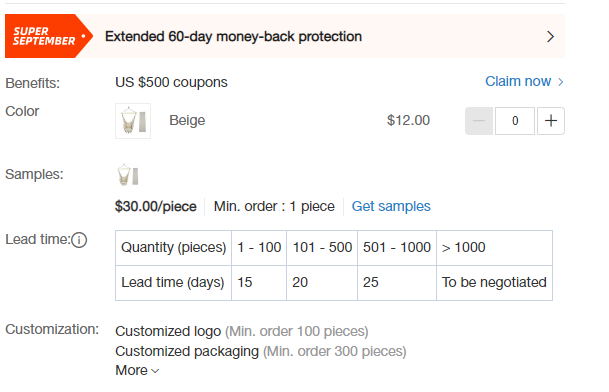Screen dimensions: 609x392
Task: Click the Super September badge icon
Action: coord(49,36)
